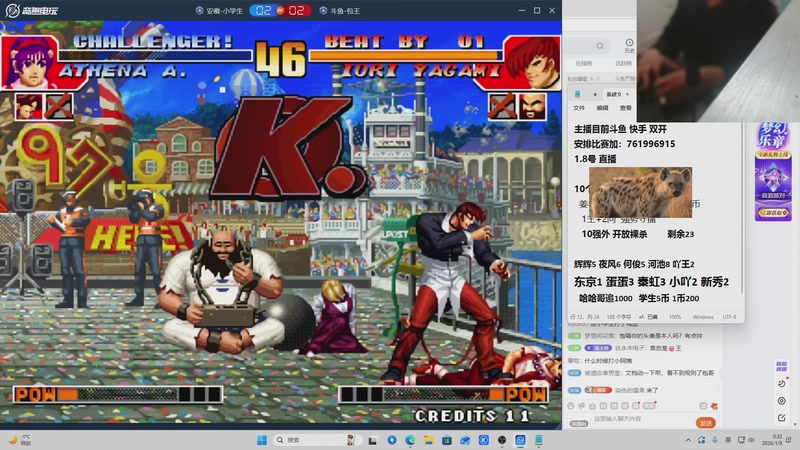This screenshot has height=450, width=800.
Task: Open Microsoft Store from the taskbar
Action: tap(447, 440)
